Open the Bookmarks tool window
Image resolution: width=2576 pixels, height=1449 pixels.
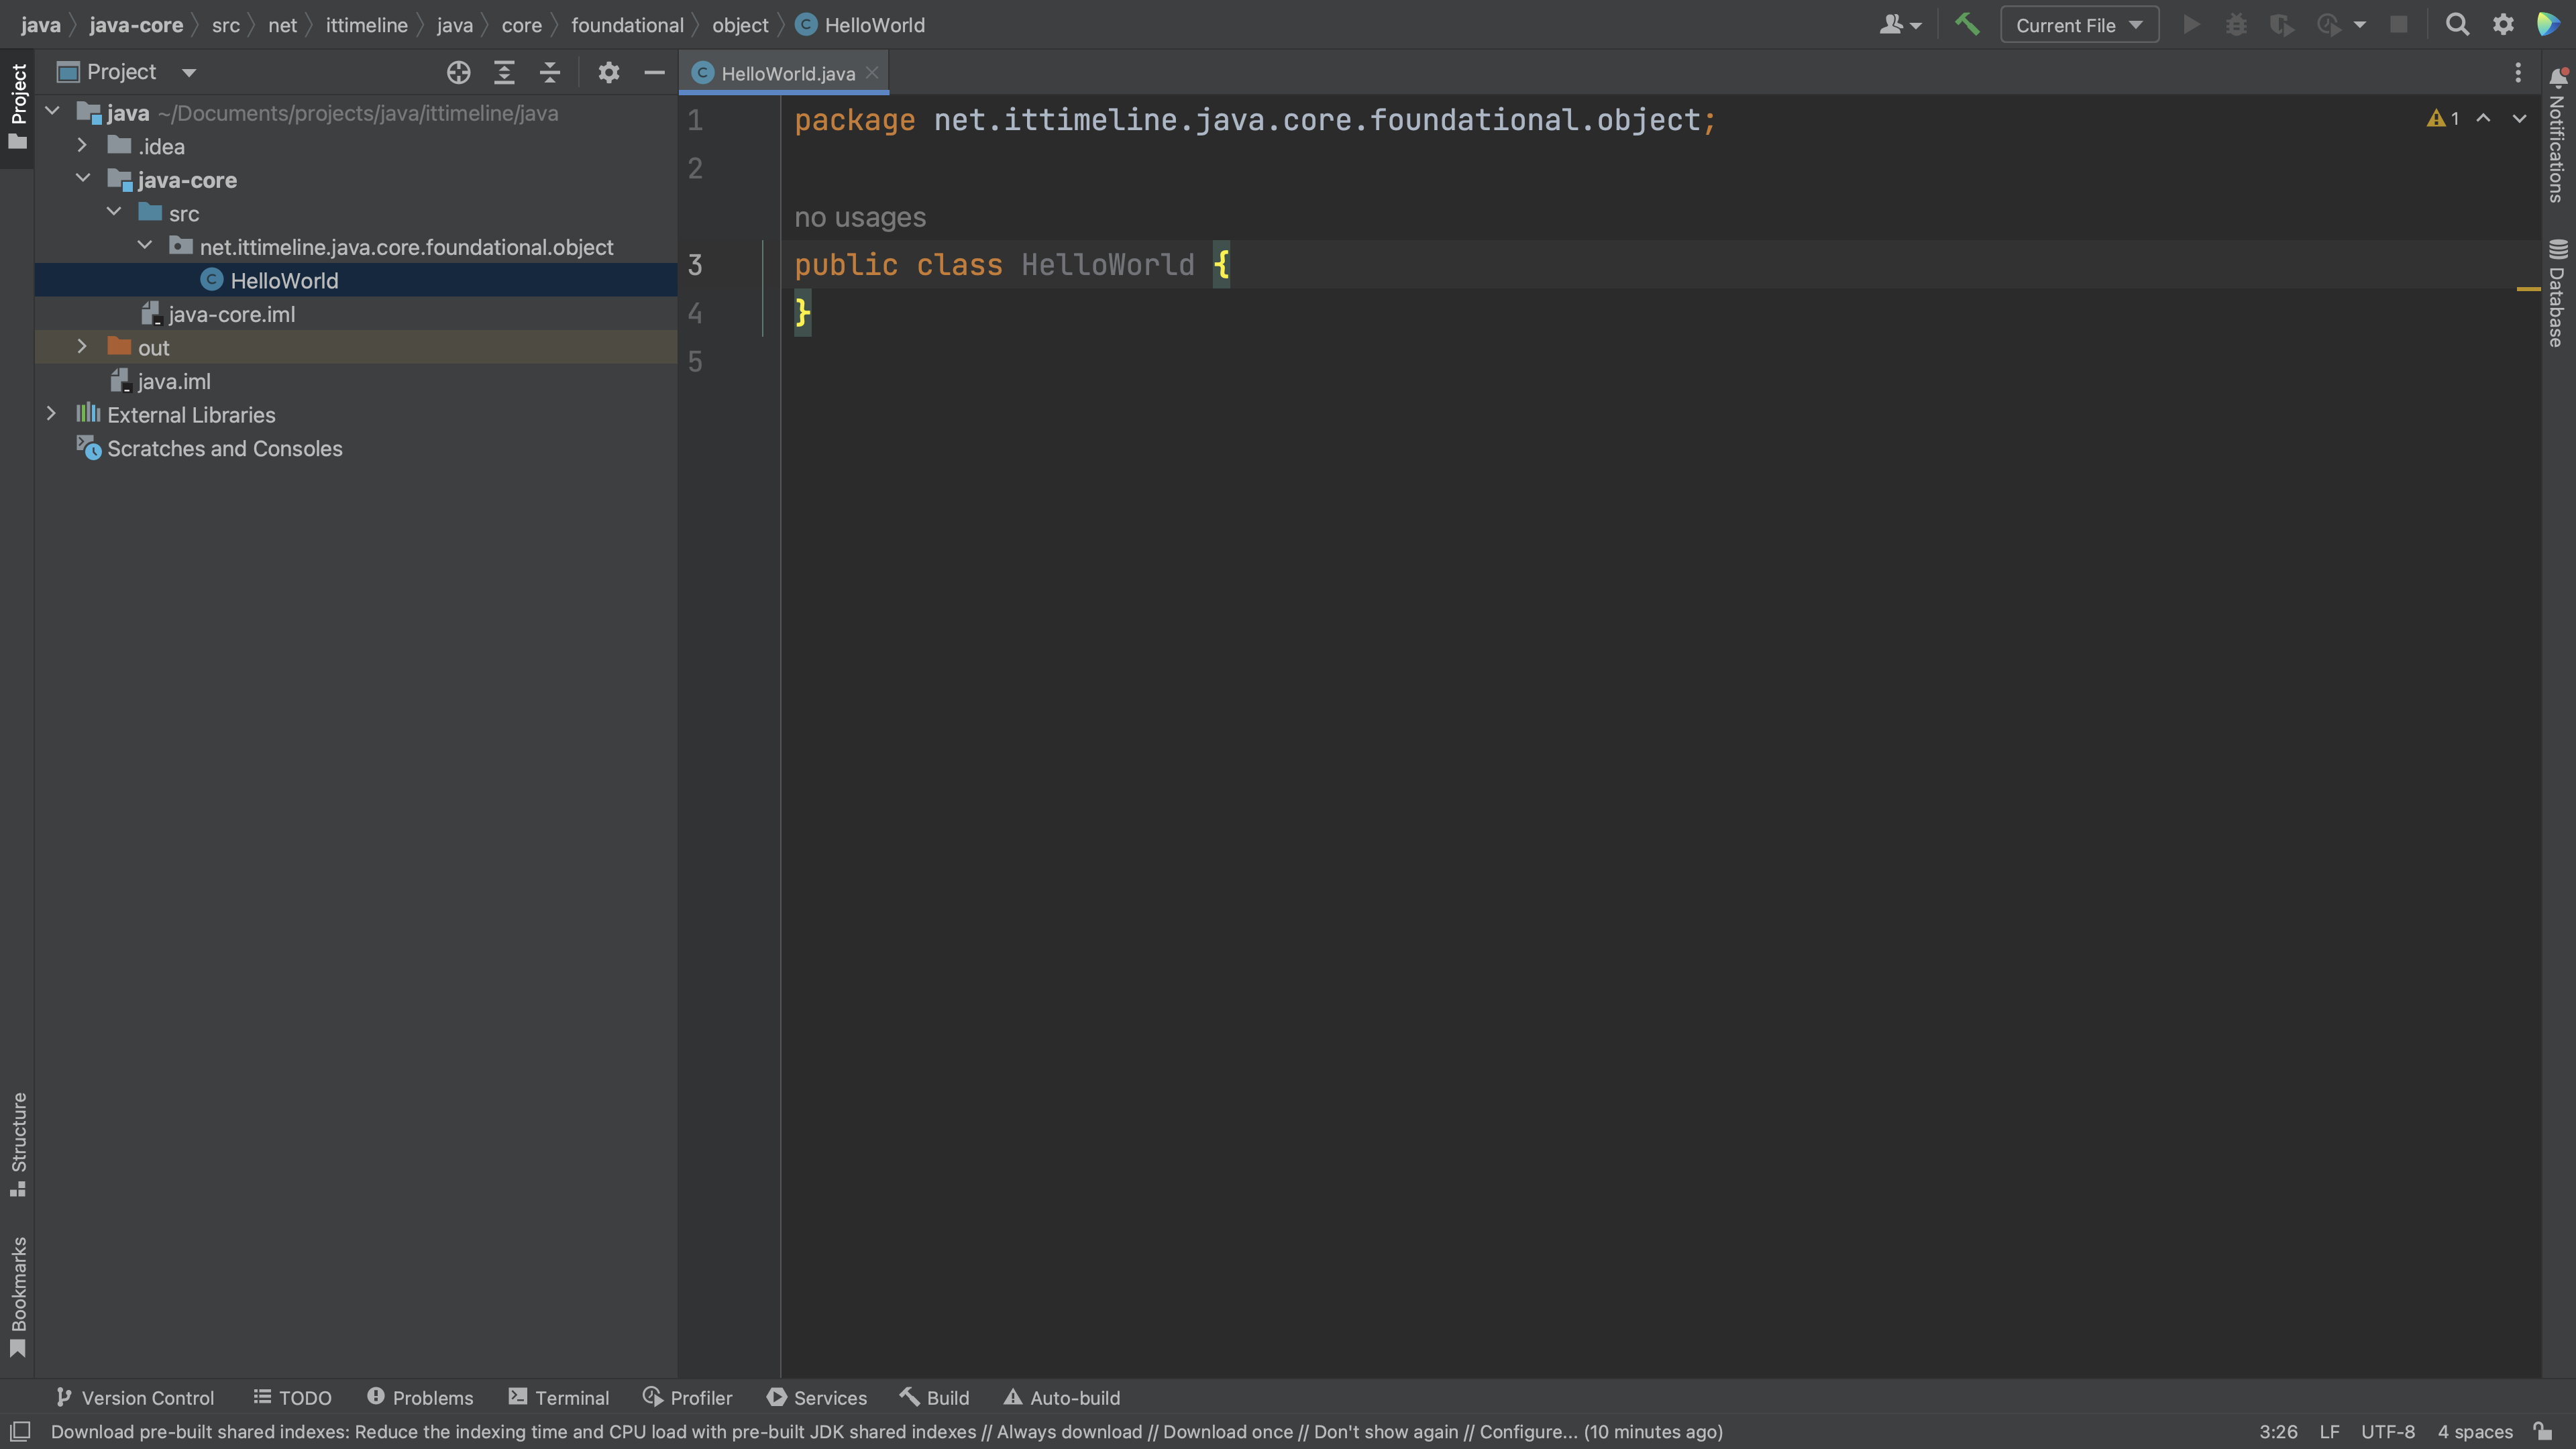pos(18,1297)
